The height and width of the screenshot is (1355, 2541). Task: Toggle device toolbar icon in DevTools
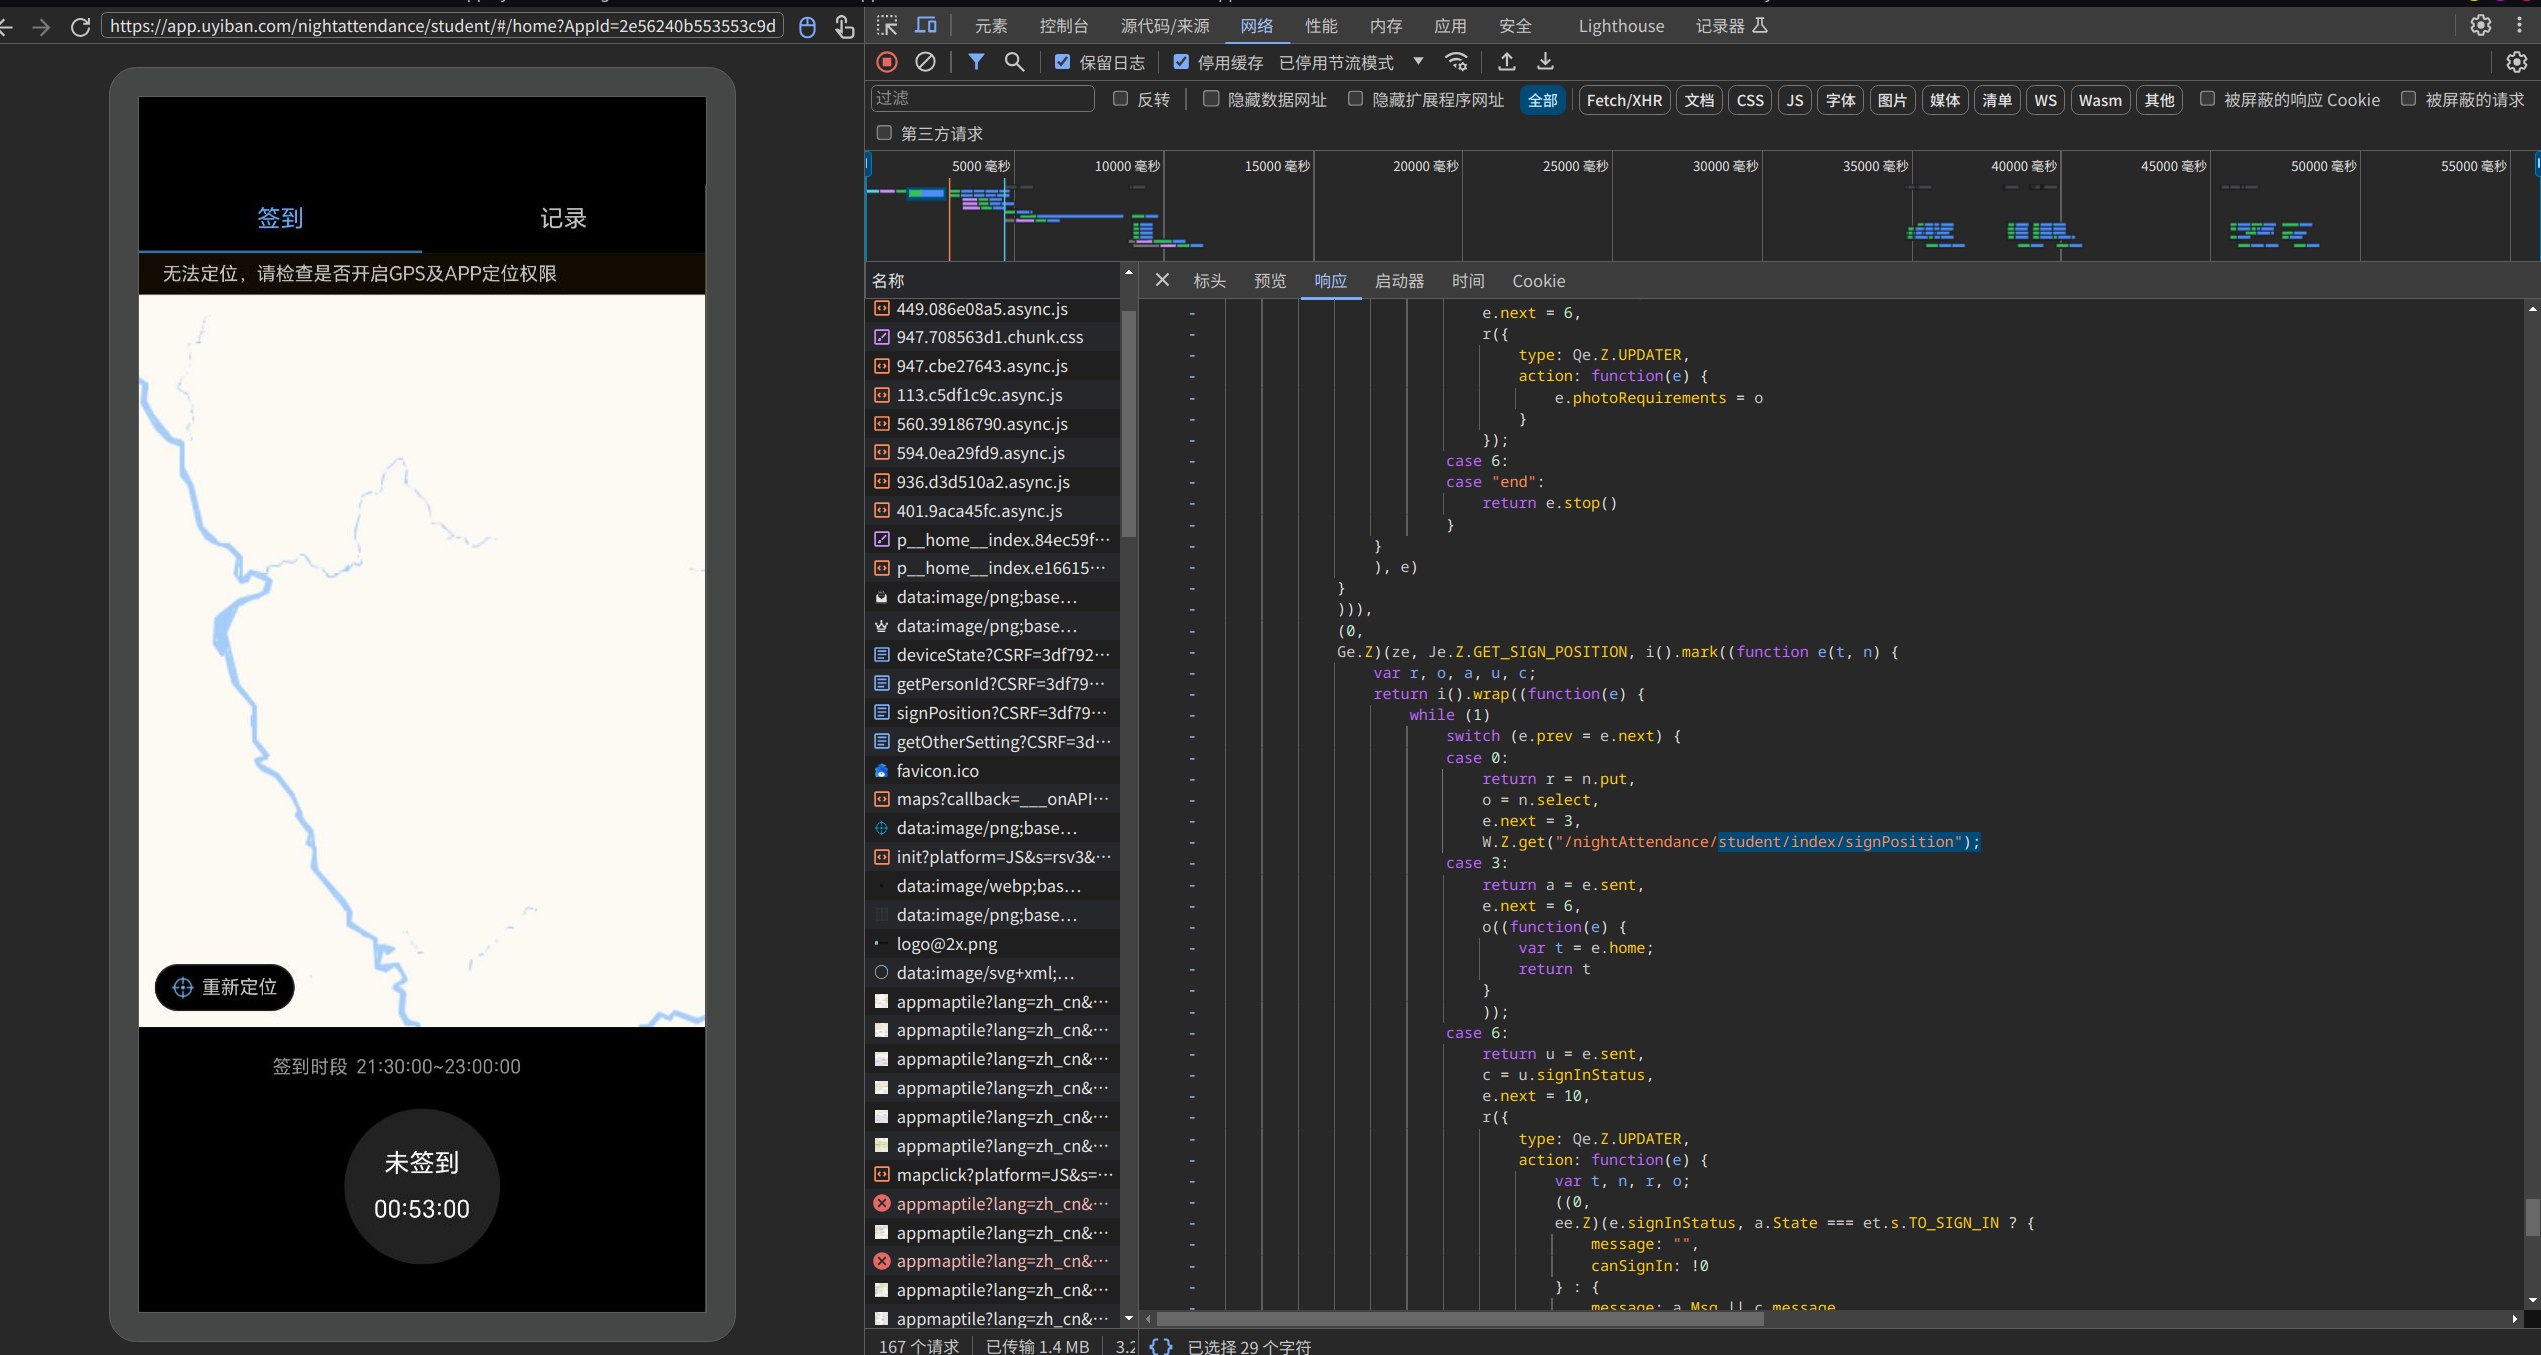coord(926,26)
